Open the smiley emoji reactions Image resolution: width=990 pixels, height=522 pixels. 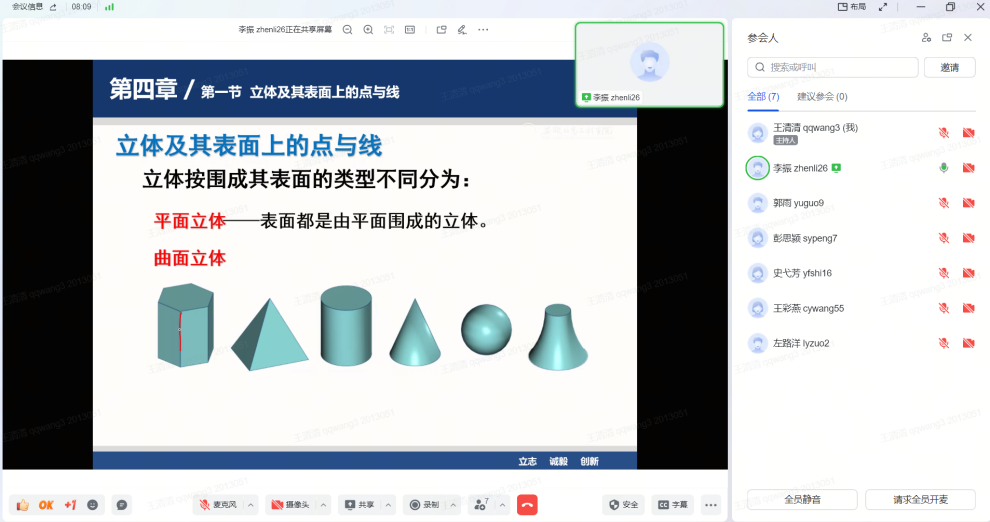93,505
